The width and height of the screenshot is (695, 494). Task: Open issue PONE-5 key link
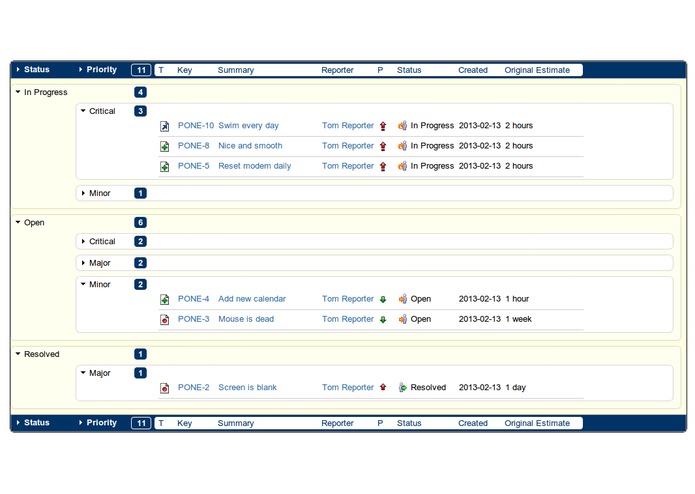pos(193,166)
